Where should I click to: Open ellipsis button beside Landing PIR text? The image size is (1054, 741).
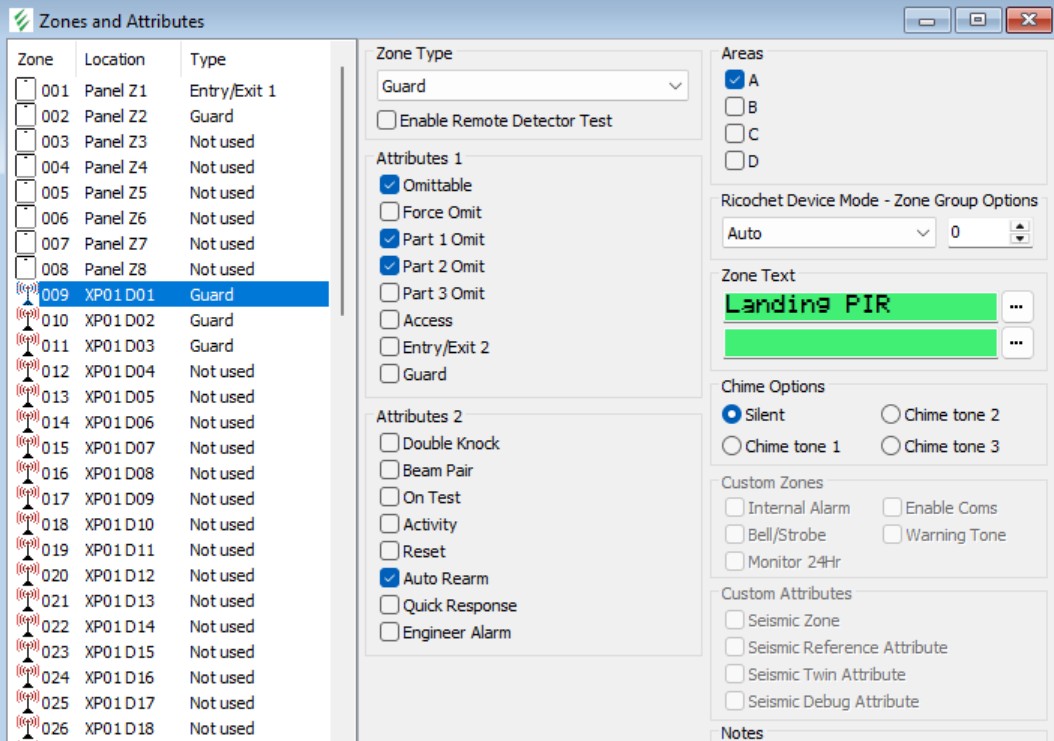1016,307
